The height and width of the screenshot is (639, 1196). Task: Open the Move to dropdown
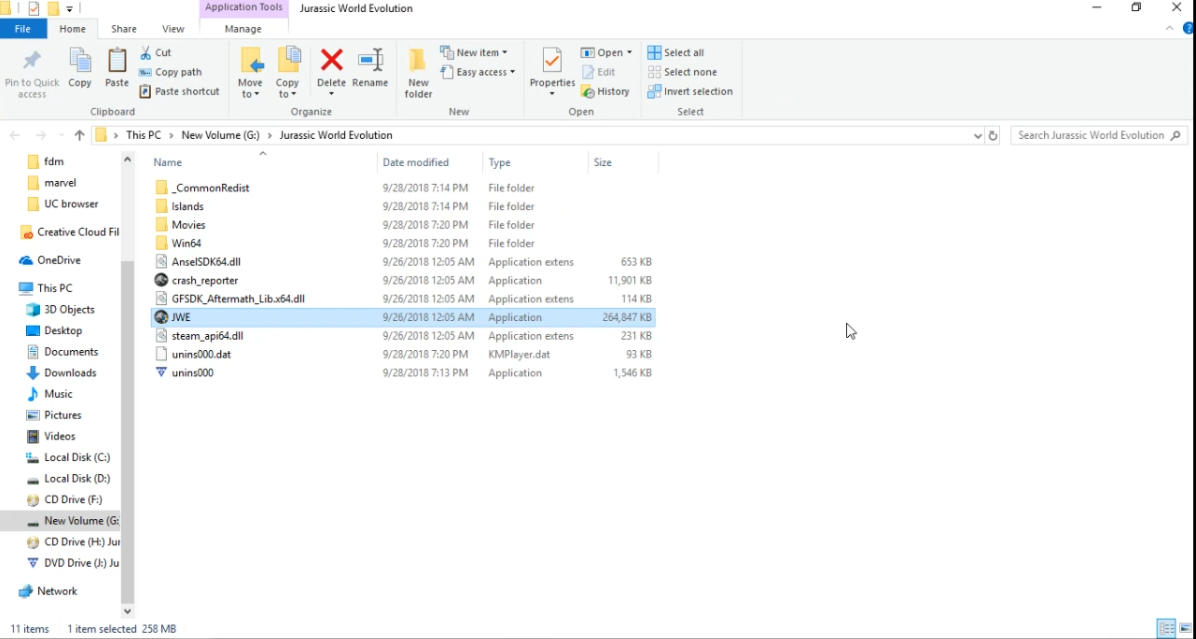tap(250, 73)
